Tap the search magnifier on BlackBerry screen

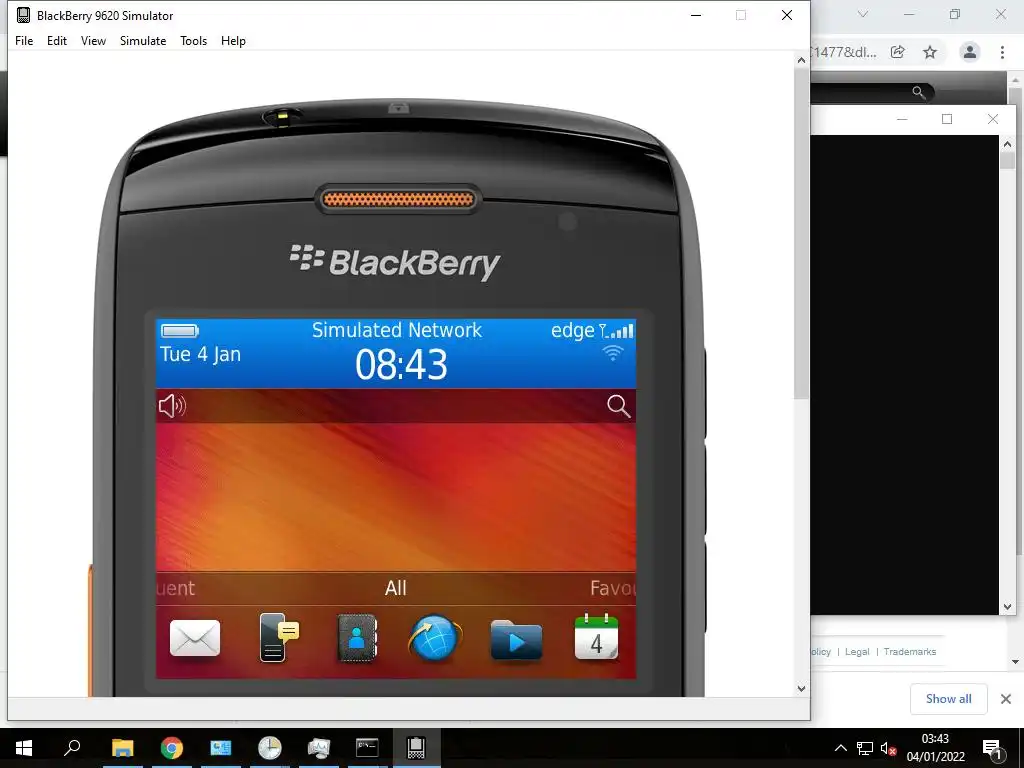pos(618,406)
